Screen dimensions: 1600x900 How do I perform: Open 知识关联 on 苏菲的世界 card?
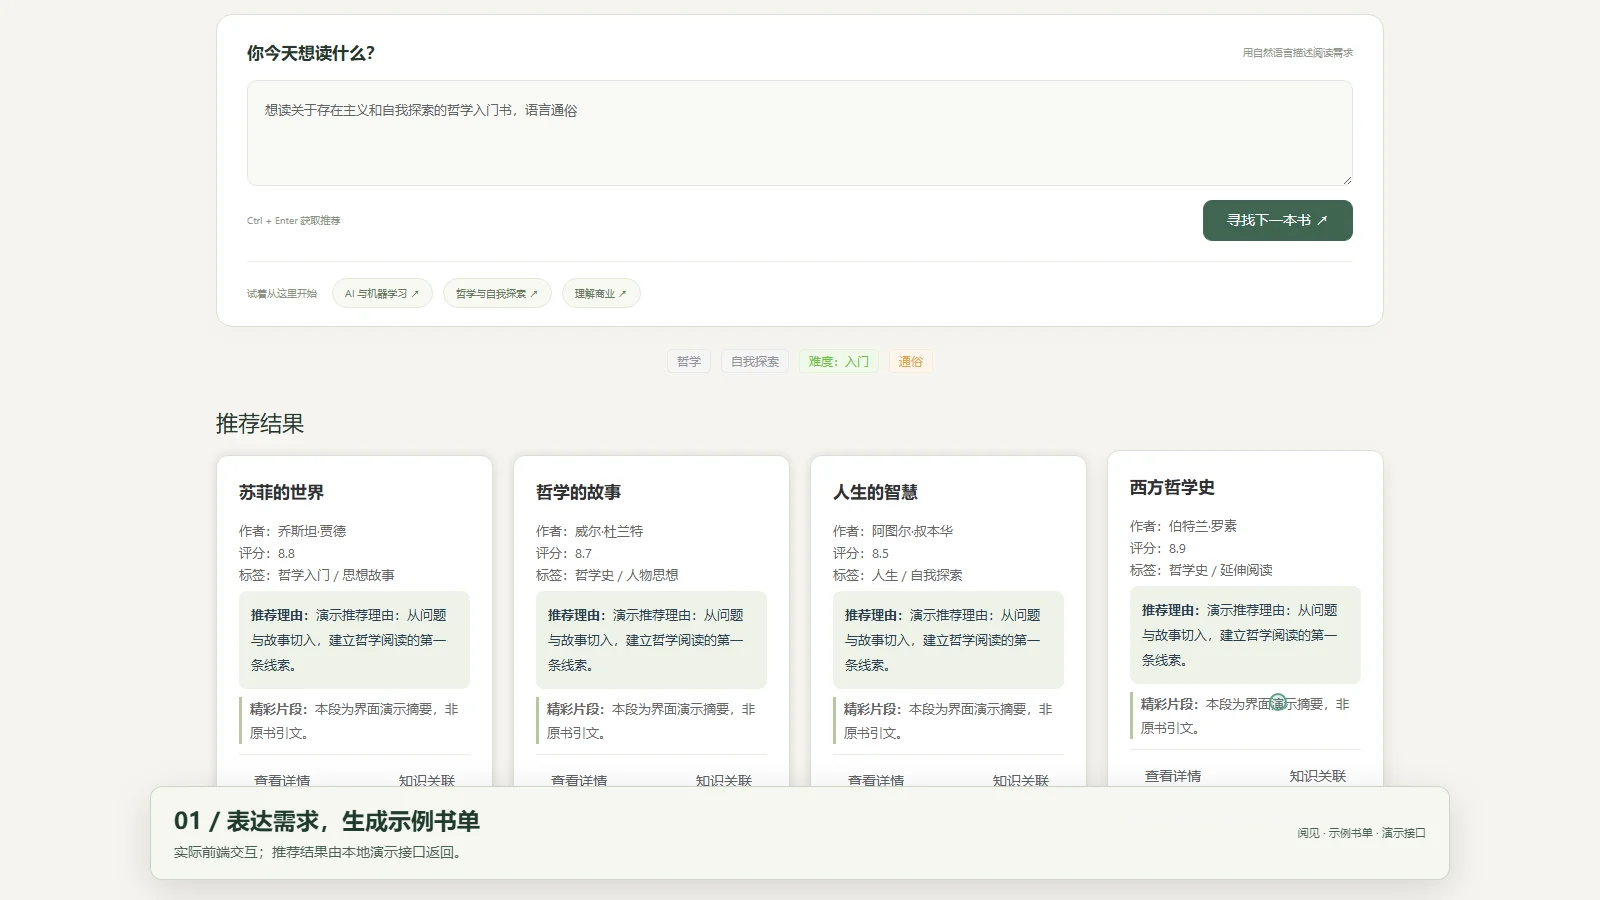[x=427, y=780]
